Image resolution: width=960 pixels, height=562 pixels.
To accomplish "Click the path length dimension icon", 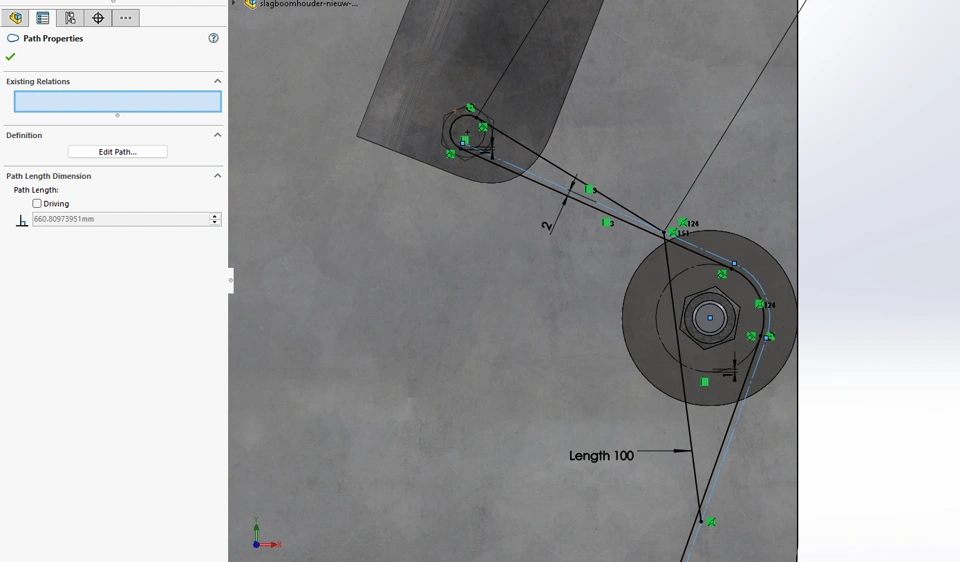I will [21, 220].
